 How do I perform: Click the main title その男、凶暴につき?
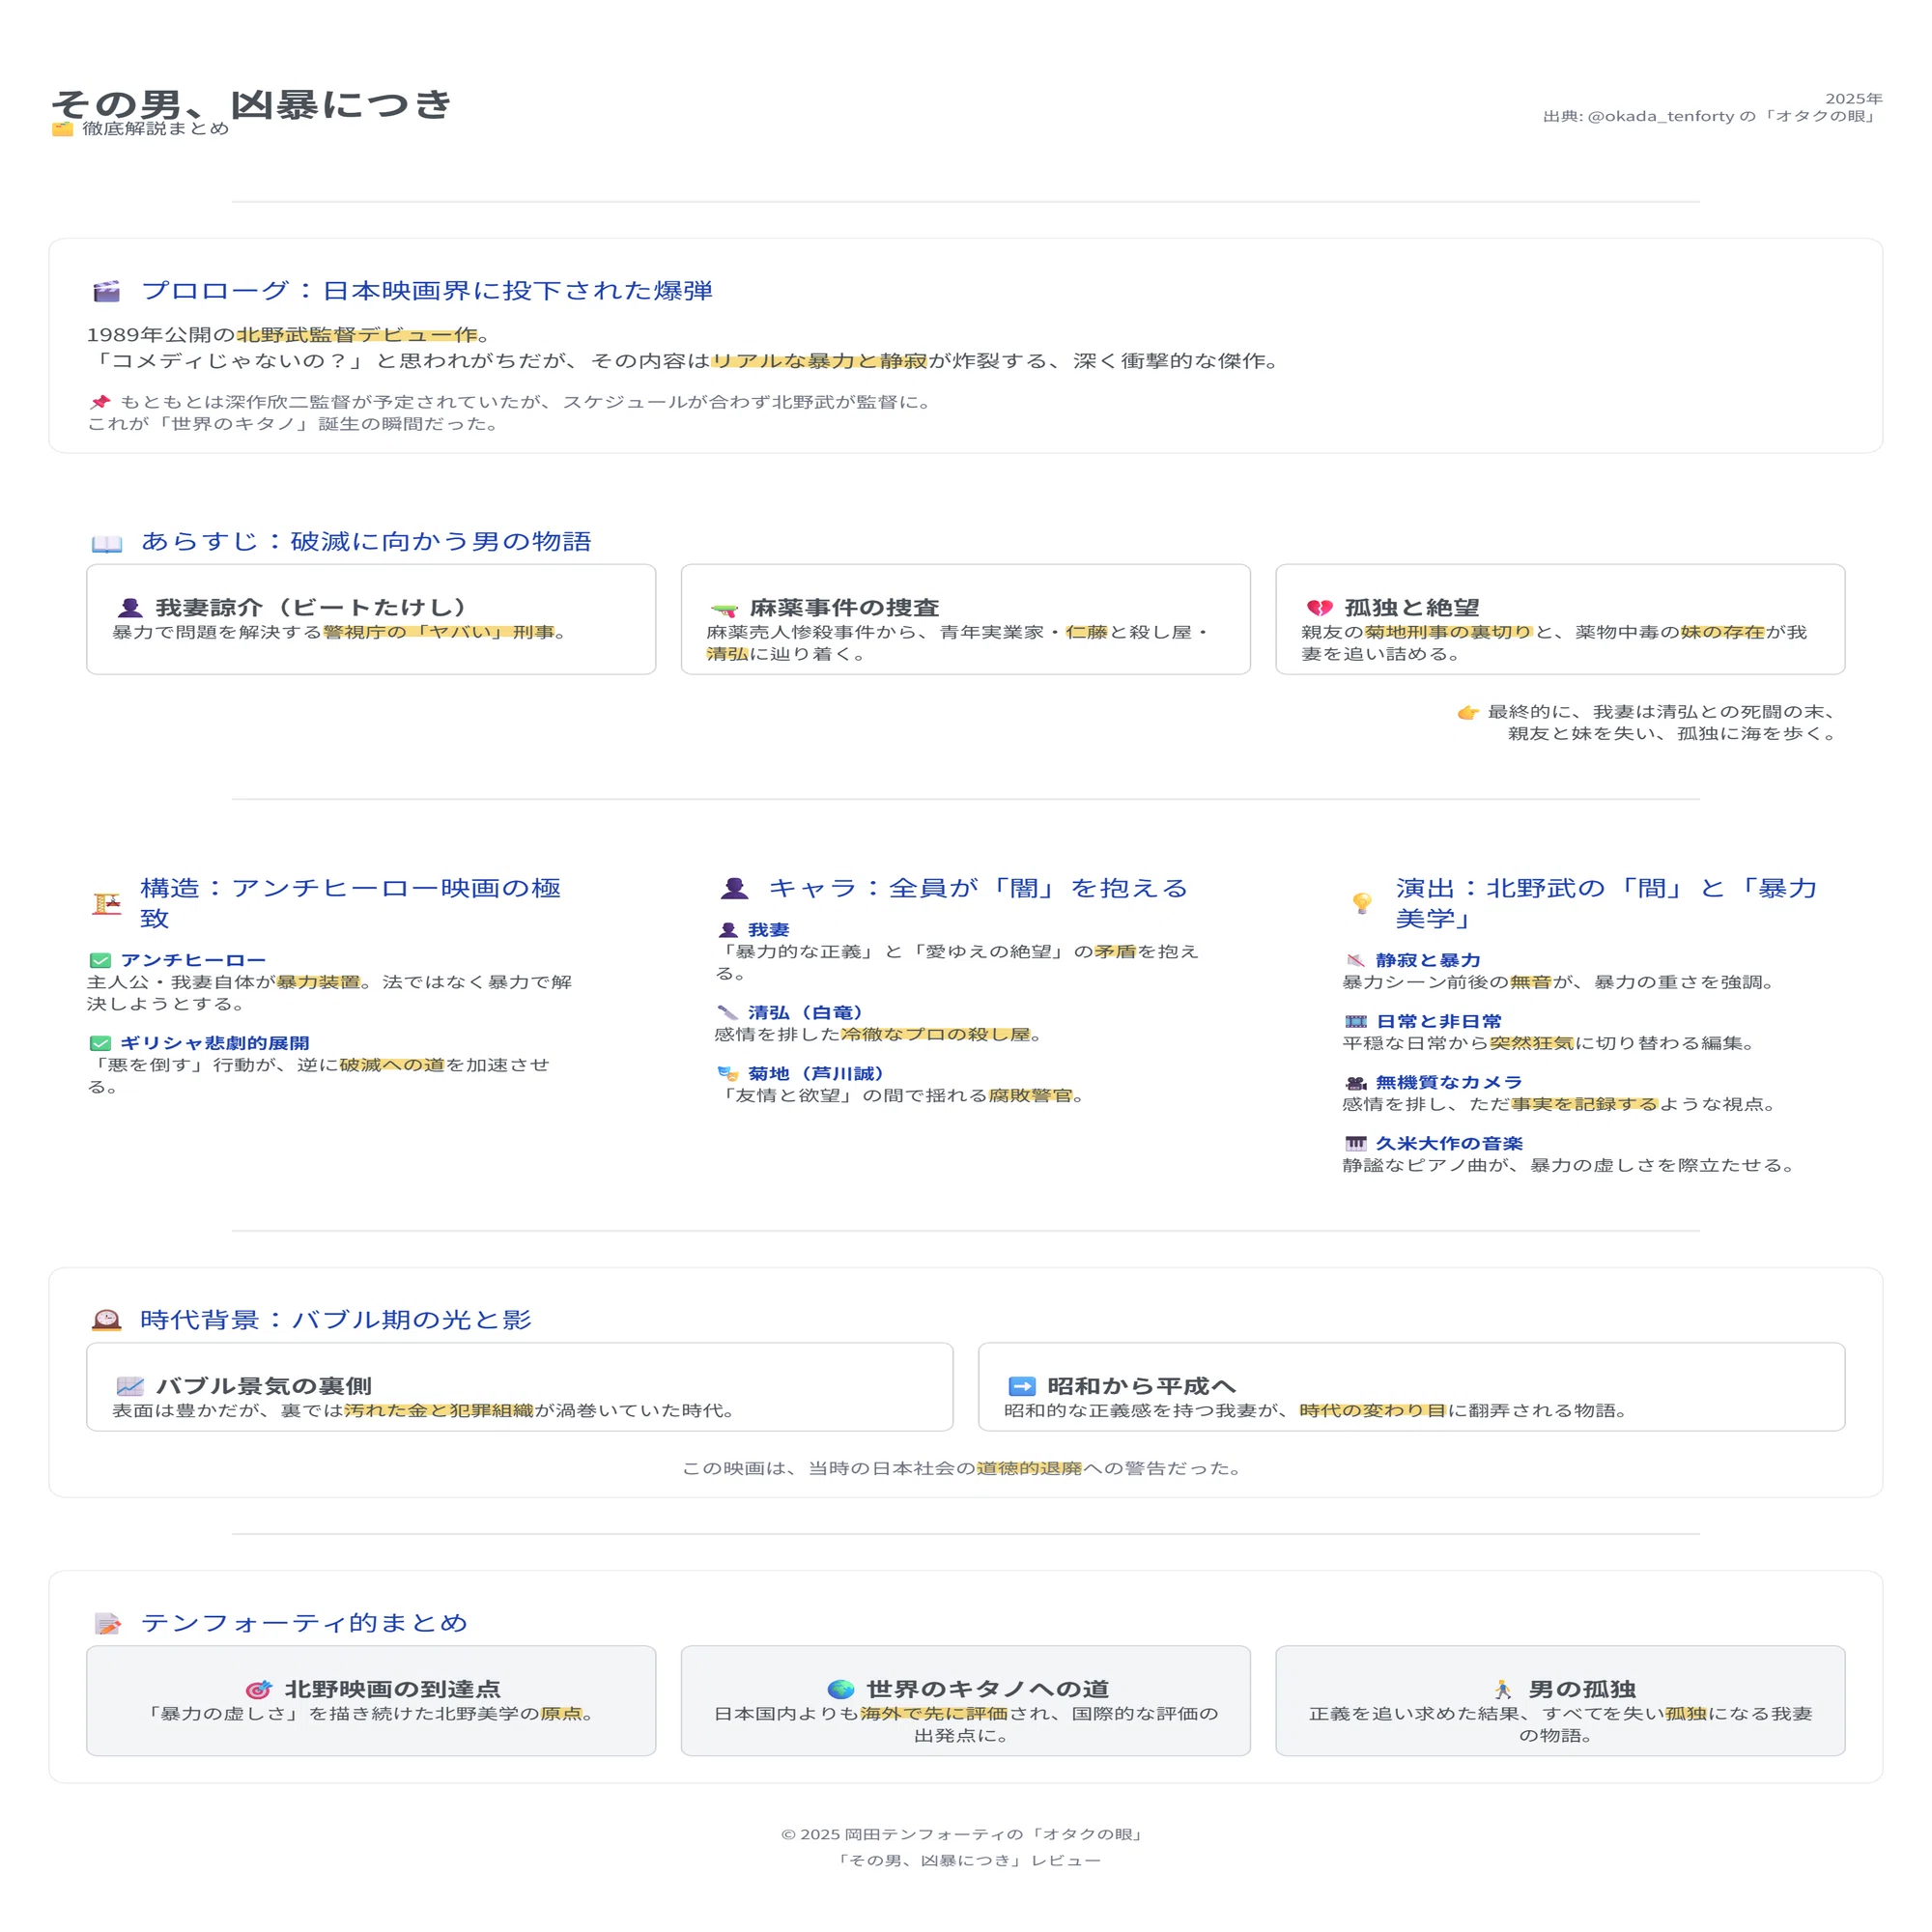pos(252,104)
